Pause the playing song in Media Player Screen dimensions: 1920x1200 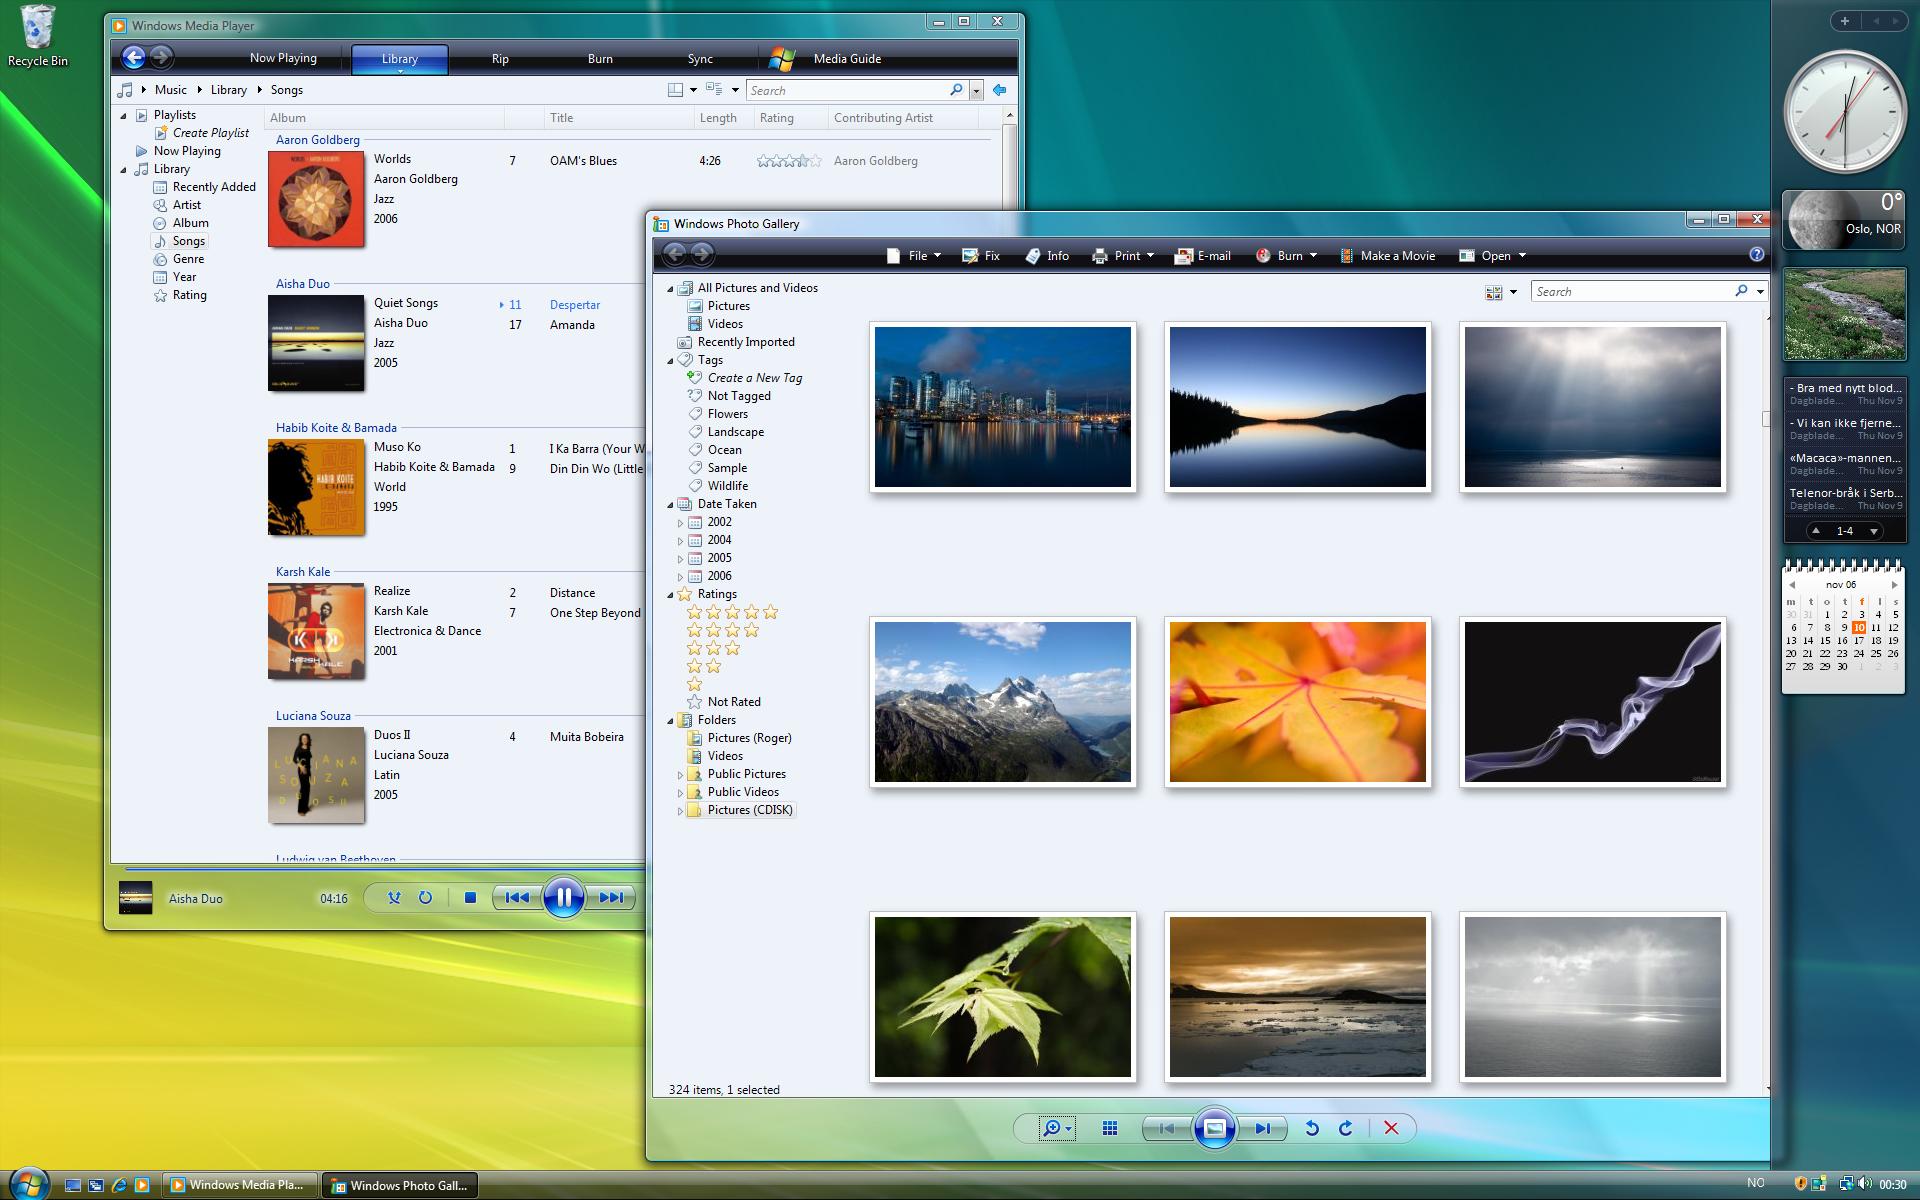coord(563,898)
